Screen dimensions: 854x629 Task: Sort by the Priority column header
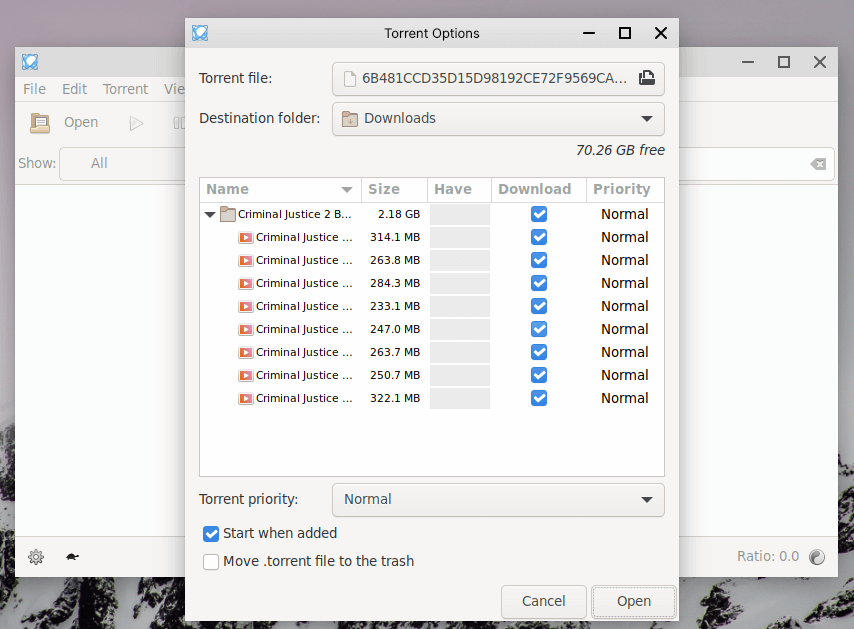pyautogui.click(x=625, y=190)
